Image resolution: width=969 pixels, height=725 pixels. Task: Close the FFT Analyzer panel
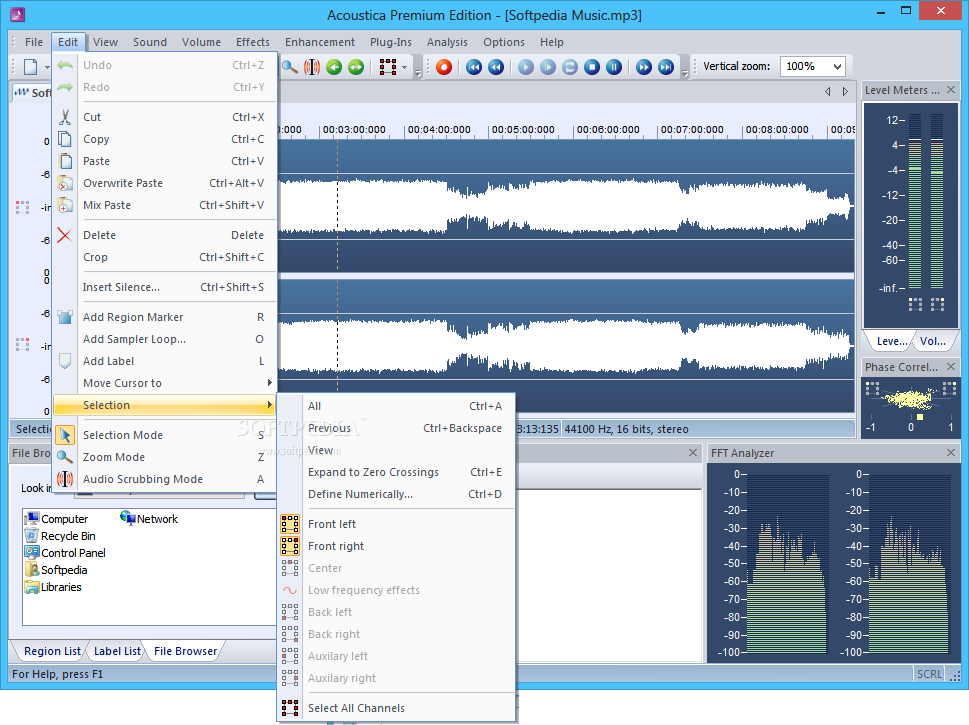click(951, 453)
